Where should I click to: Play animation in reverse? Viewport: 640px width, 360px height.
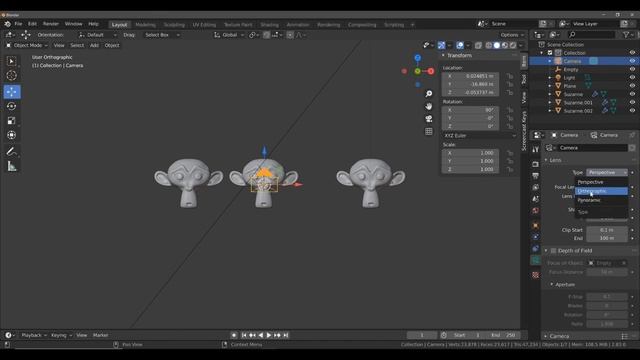click(x=260, y=335)
